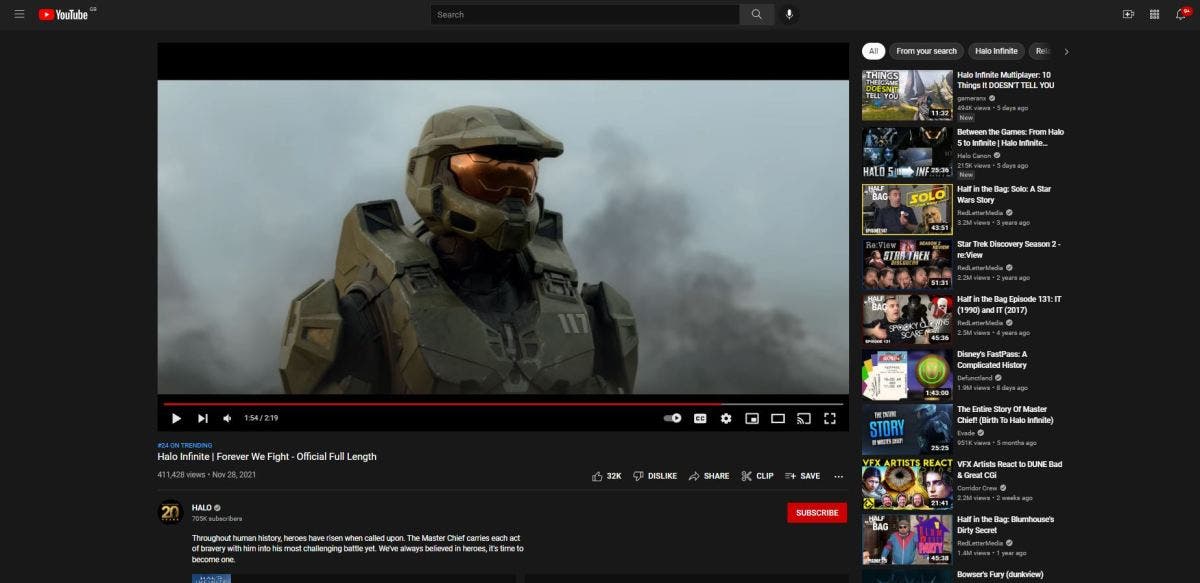1200x583 pixels.
Task: Mute the video volume
Action: coord(227,418)
